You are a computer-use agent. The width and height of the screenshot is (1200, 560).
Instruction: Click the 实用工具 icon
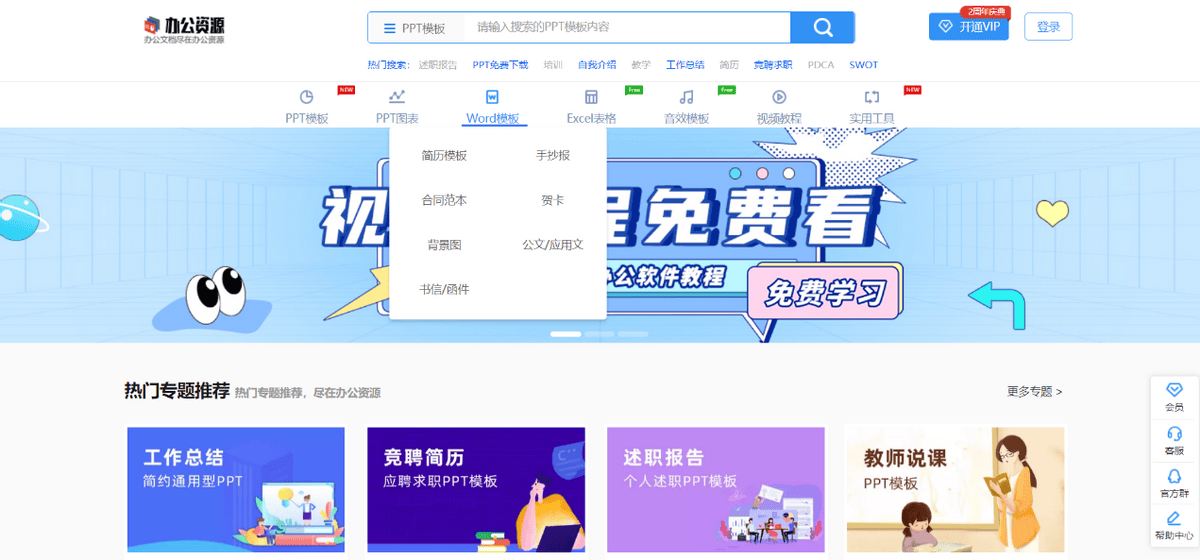click(x=872, y=97)
